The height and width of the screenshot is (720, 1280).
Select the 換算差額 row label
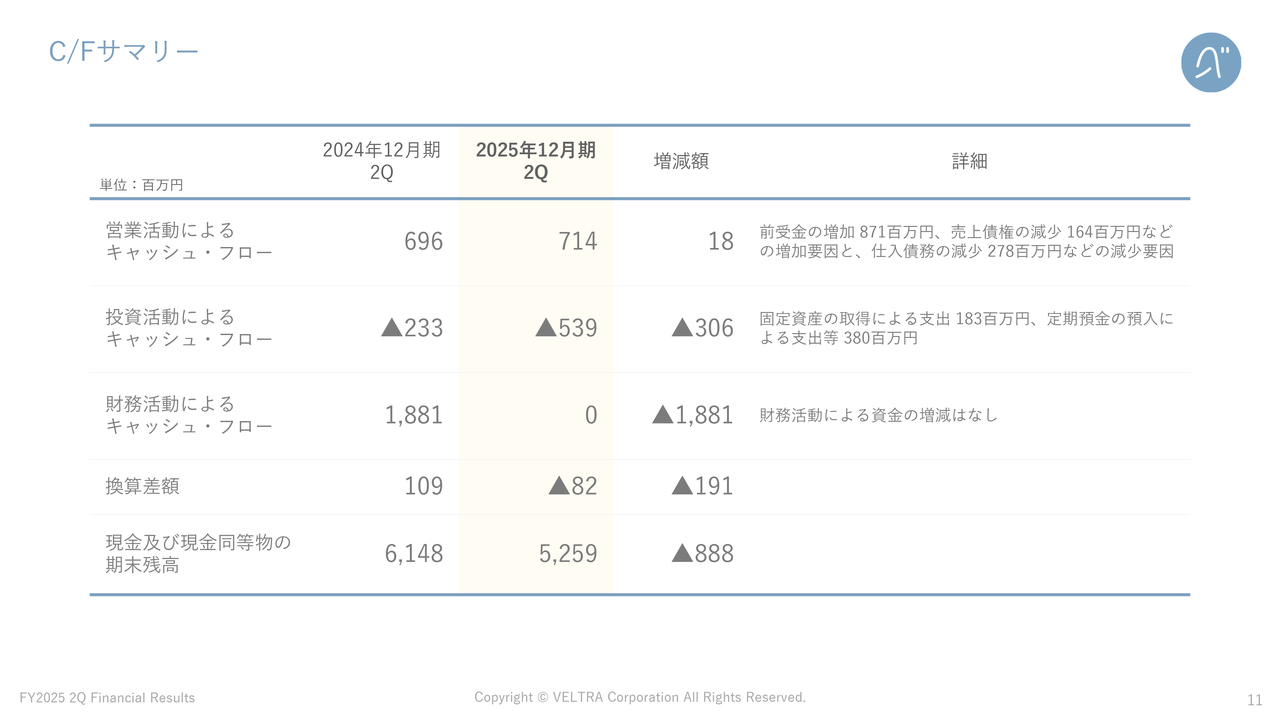(143, 486)
